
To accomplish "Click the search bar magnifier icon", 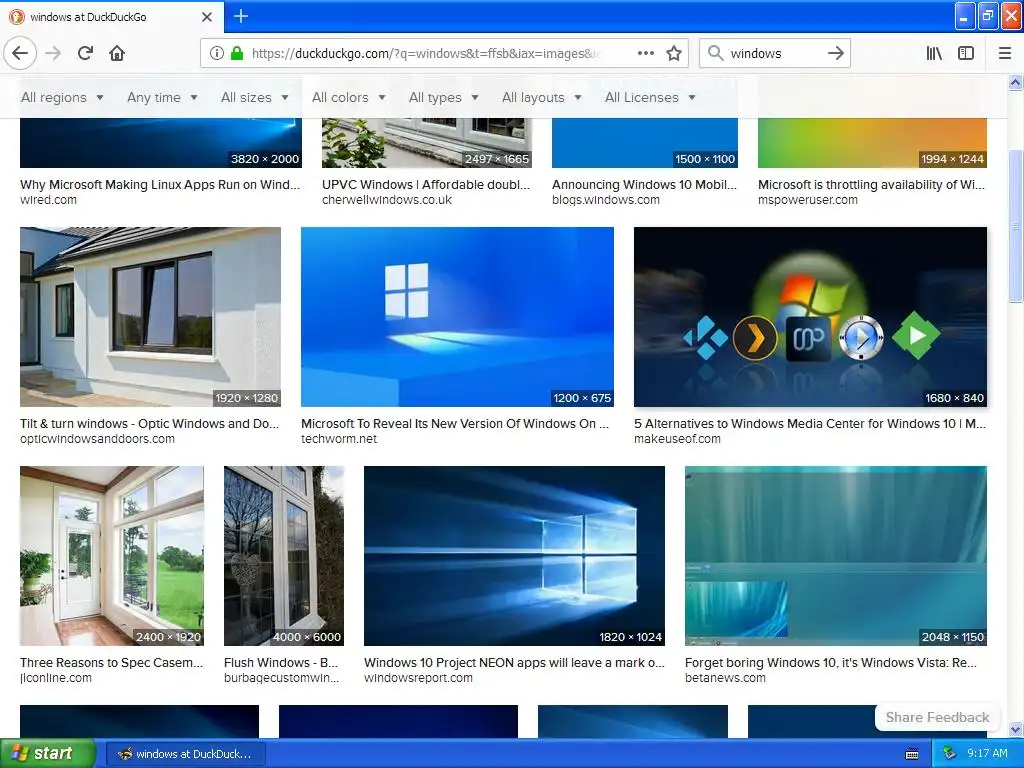I will [x=716, y=54].
